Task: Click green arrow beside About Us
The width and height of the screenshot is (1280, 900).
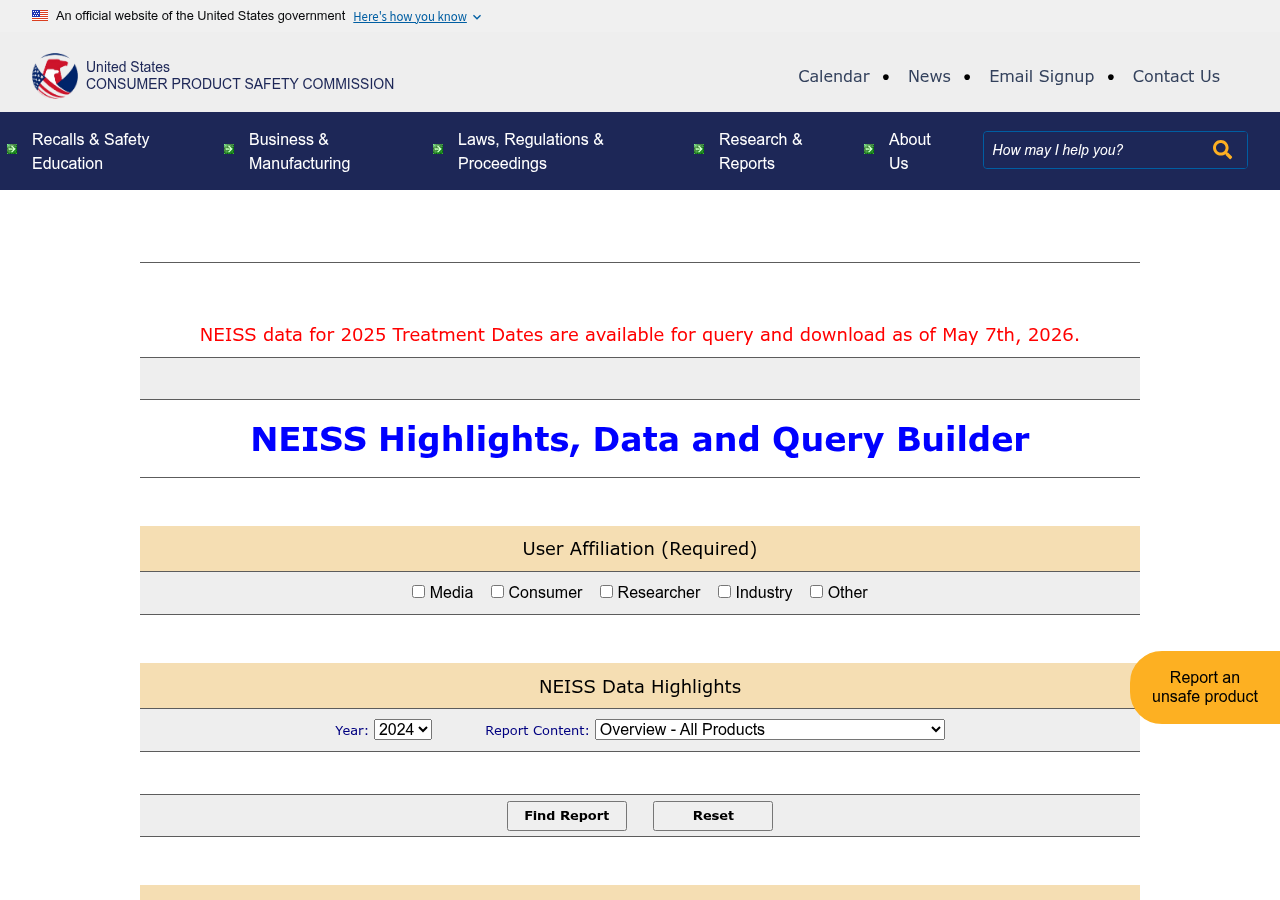Action: pos(869,149)
